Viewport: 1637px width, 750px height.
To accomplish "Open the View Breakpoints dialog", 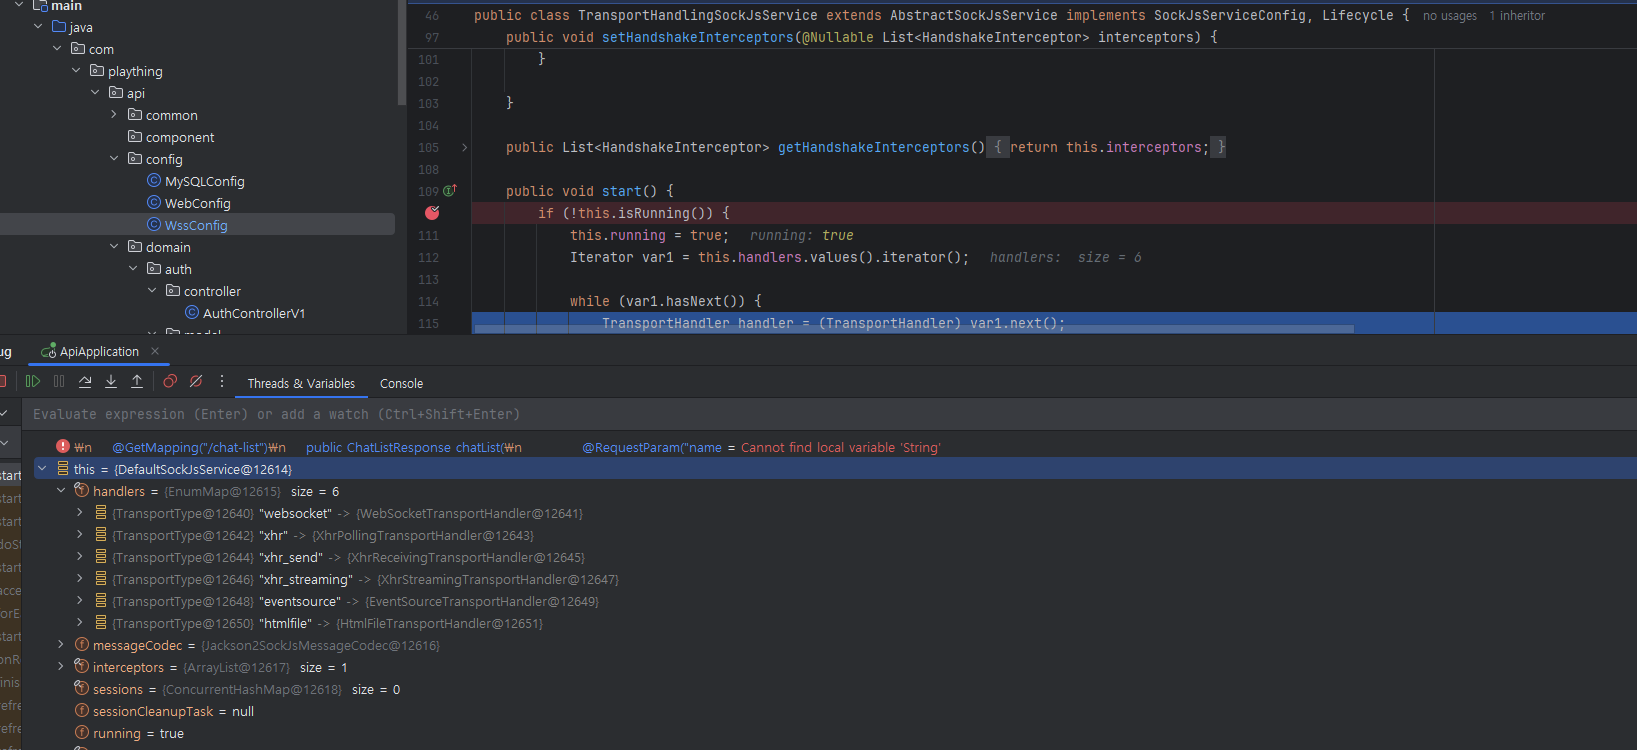I will coord(170,381).
